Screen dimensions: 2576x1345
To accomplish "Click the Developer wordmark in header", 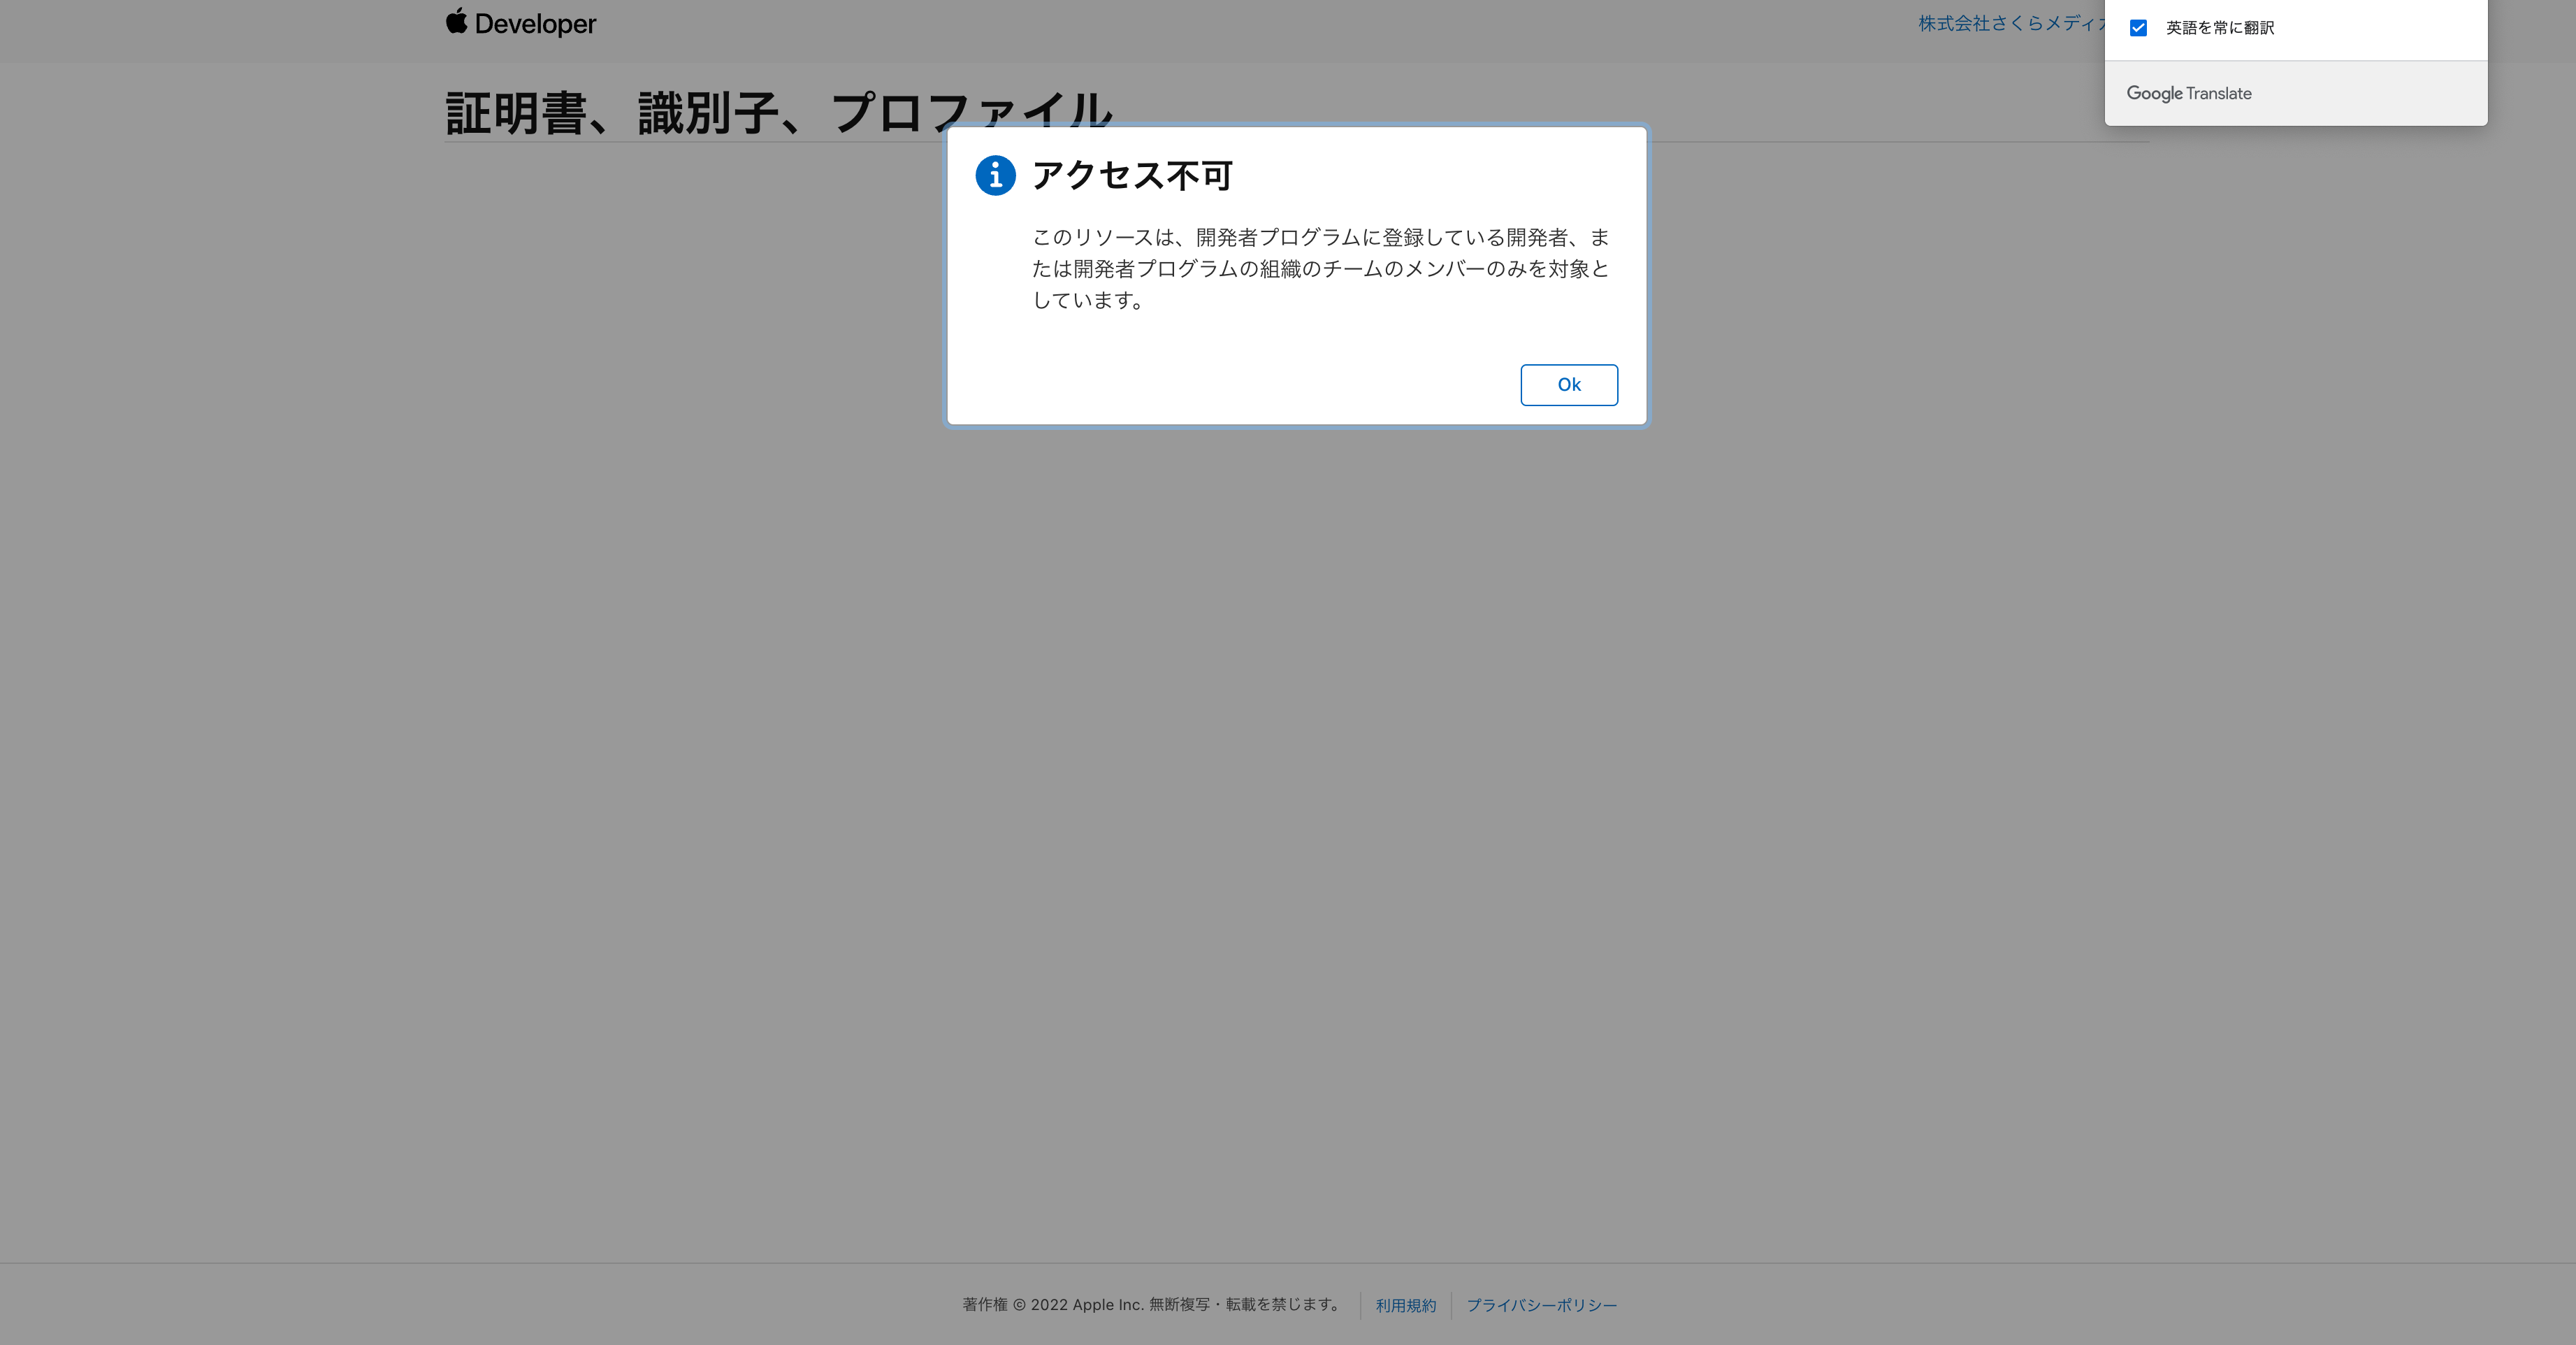I will pyautogui.click(x=535, y=24).
